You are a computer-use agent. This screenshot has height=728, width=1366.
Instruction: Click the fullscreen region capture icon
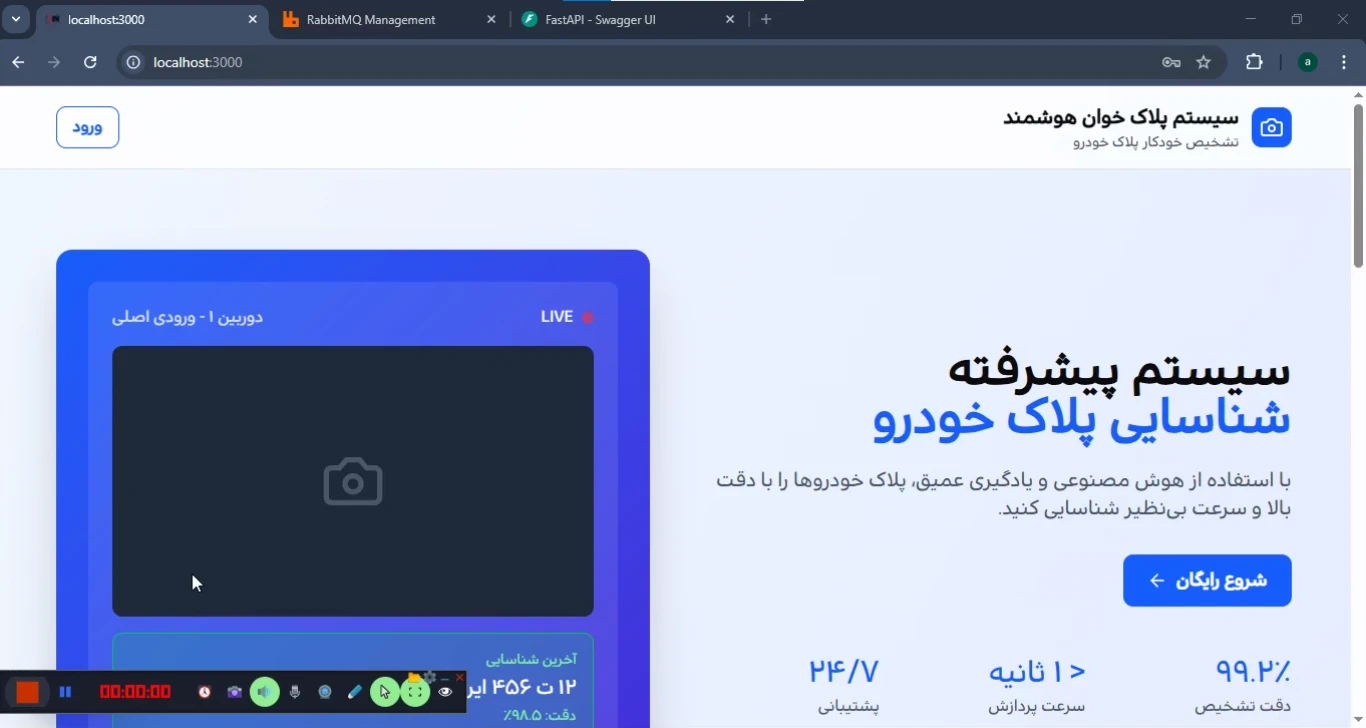415,692
